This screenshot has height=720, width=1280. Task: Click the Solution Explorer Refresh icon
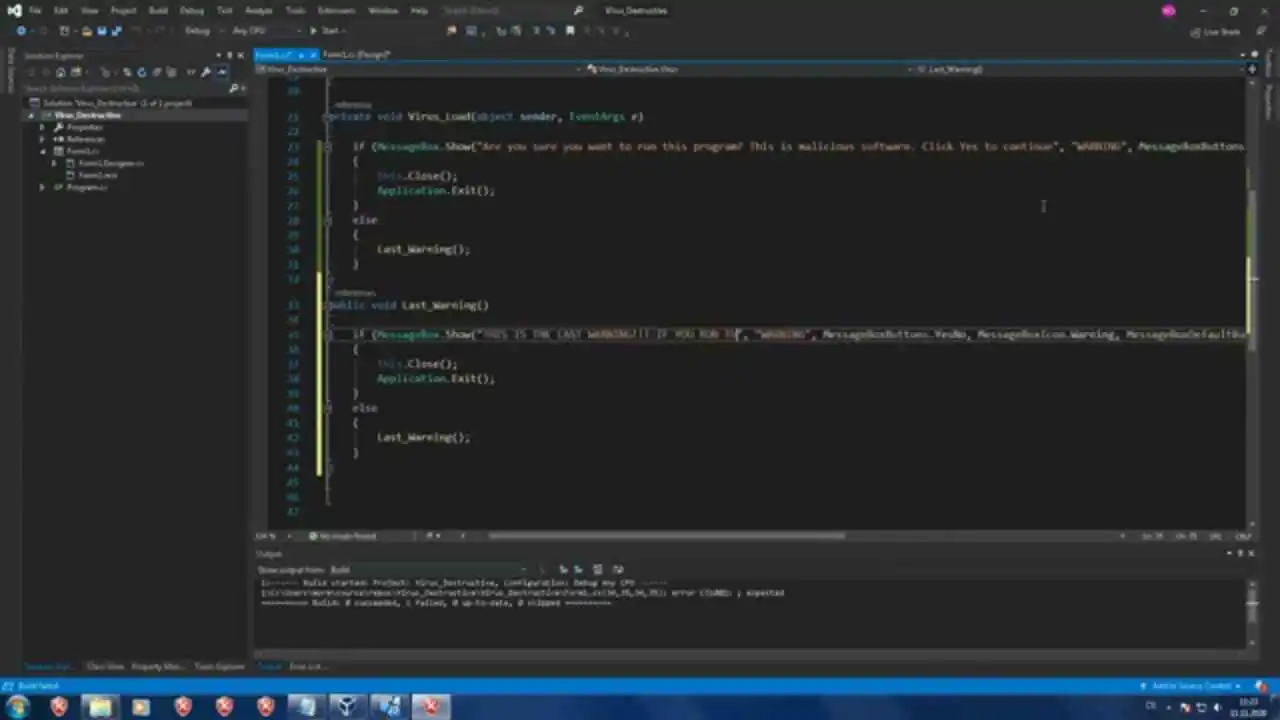(x=141, y=72)
